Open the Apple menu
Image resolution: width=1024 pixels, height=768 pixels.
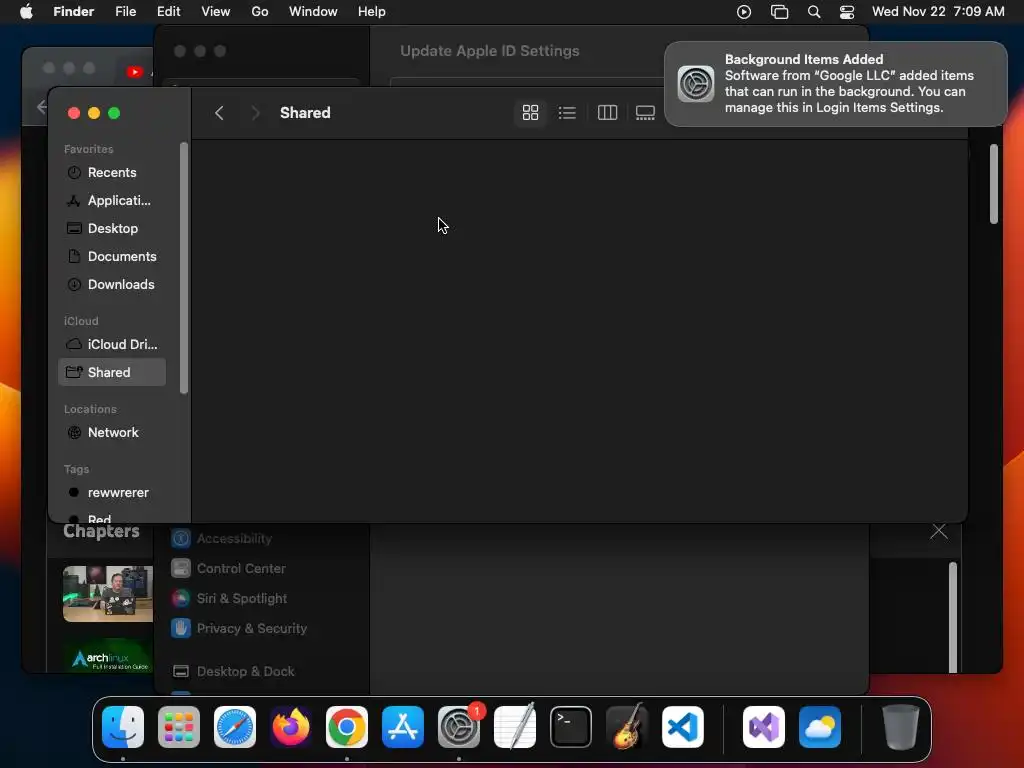[26, 12]
